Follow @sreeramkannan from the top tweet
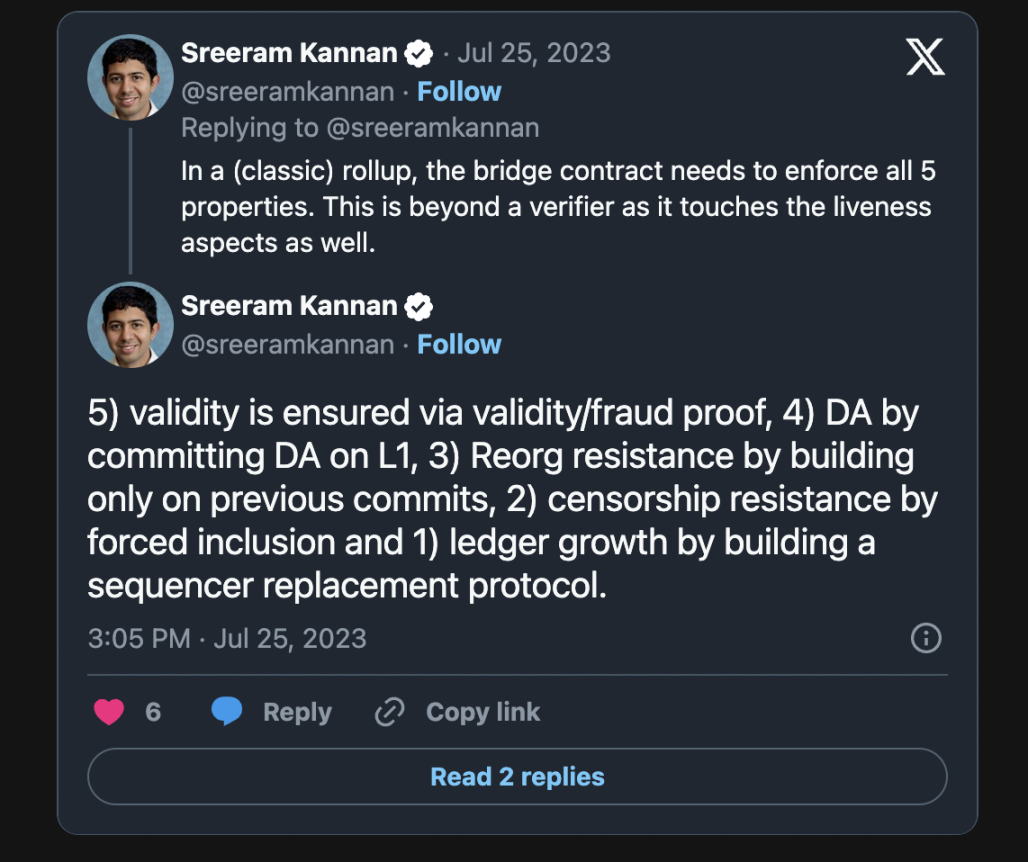Screen dimensions: 1028x862 tap(459, 92)
